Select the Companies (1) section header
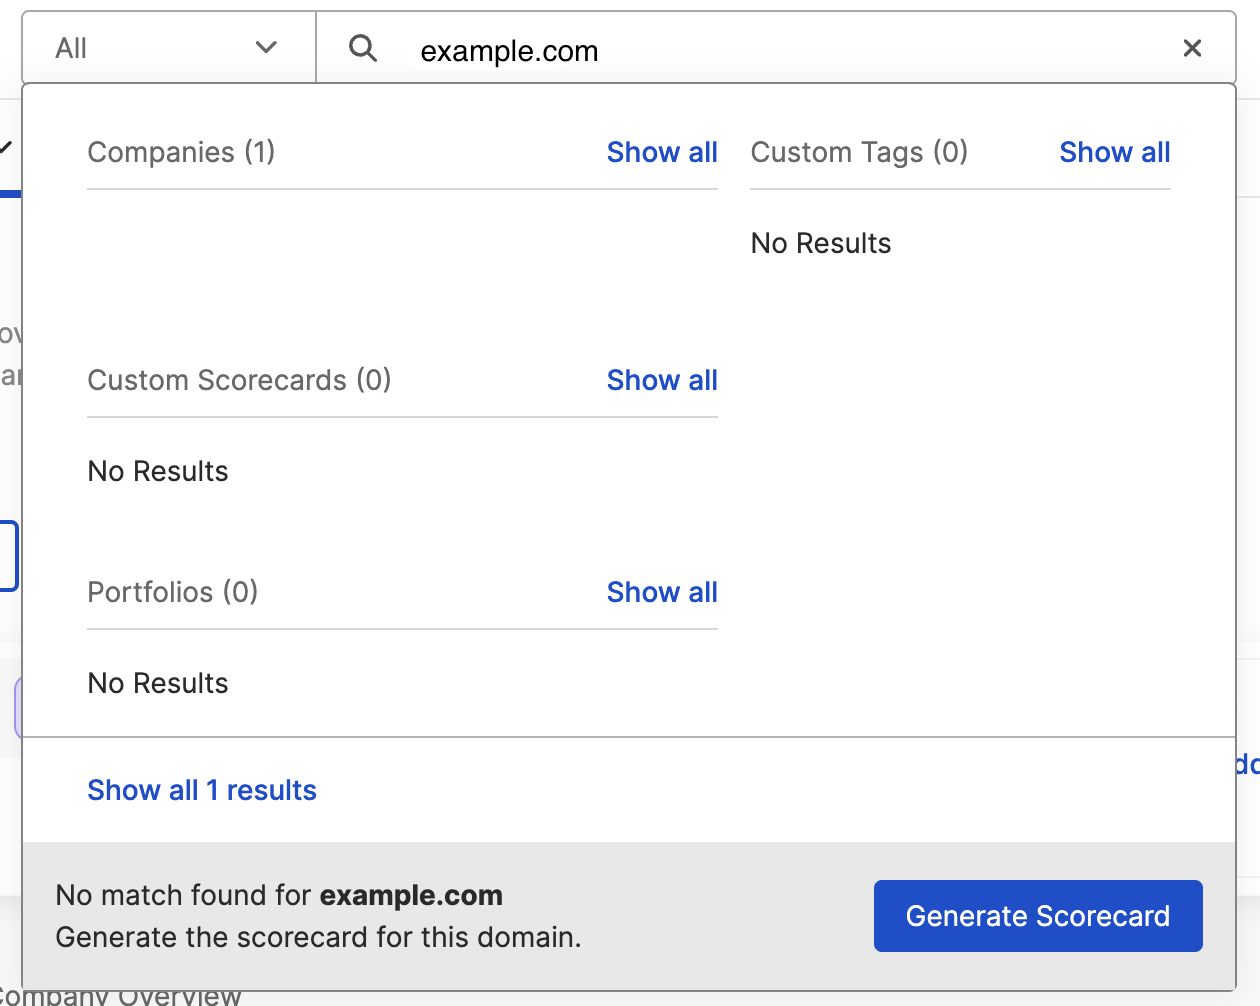 pos(181,152)
